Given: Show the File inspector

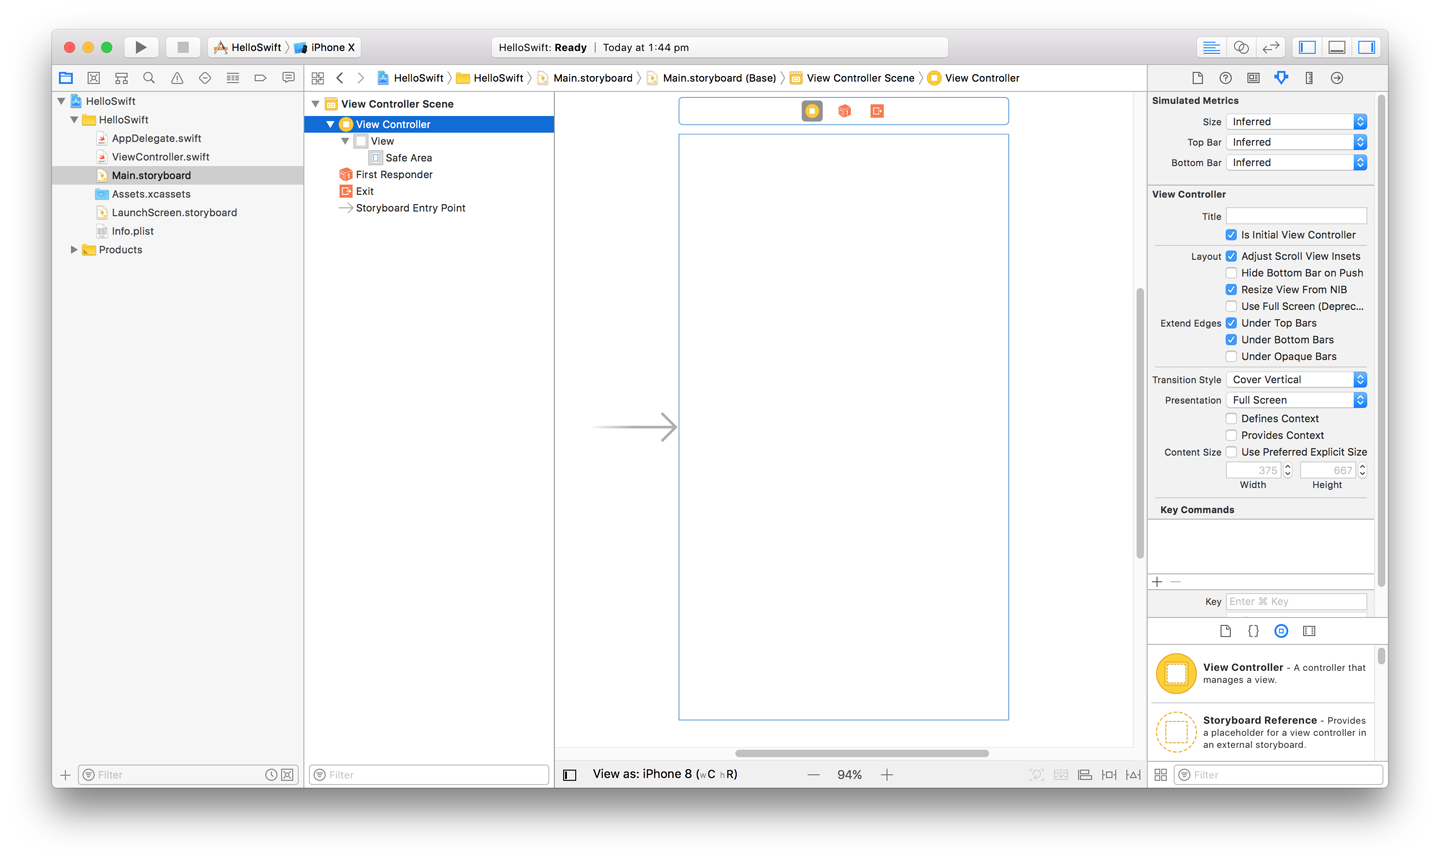Looking at the screenshot, I should [x=1197, y=78].
